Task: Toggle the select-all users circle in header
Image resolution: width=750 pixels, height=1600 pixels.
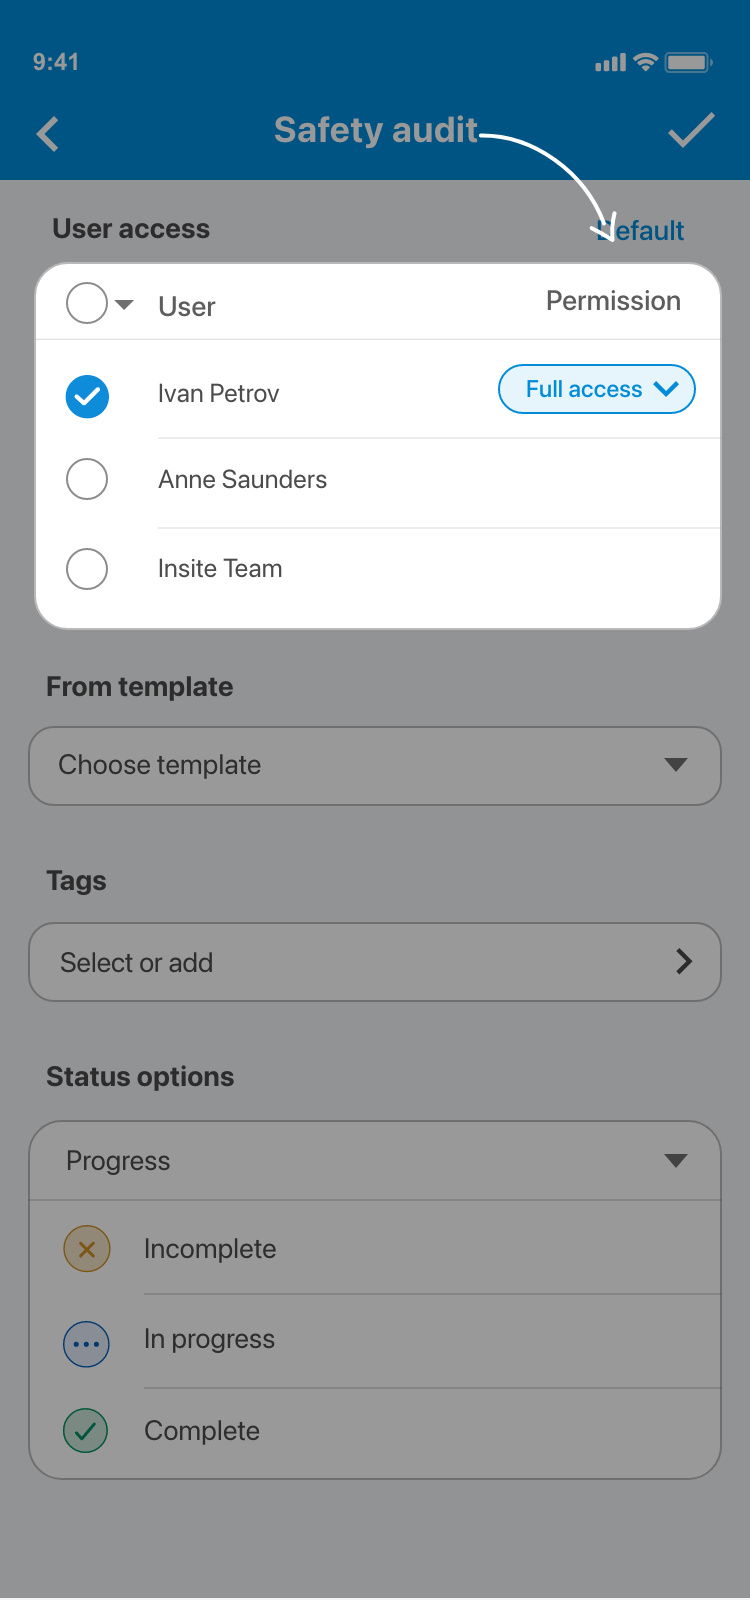Action: tap(87, 303)
